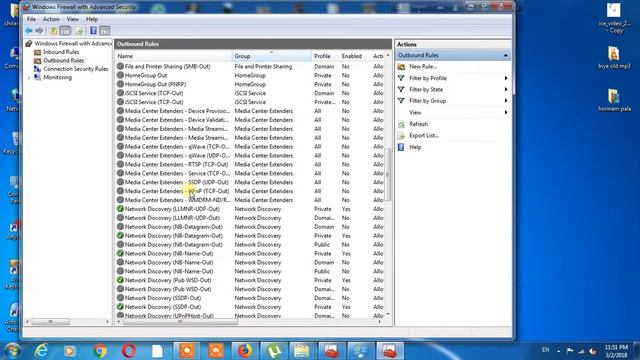The image size is (640, 360).
Task: Collapse the Outbound Rules actions section
Action: [506, 55]
